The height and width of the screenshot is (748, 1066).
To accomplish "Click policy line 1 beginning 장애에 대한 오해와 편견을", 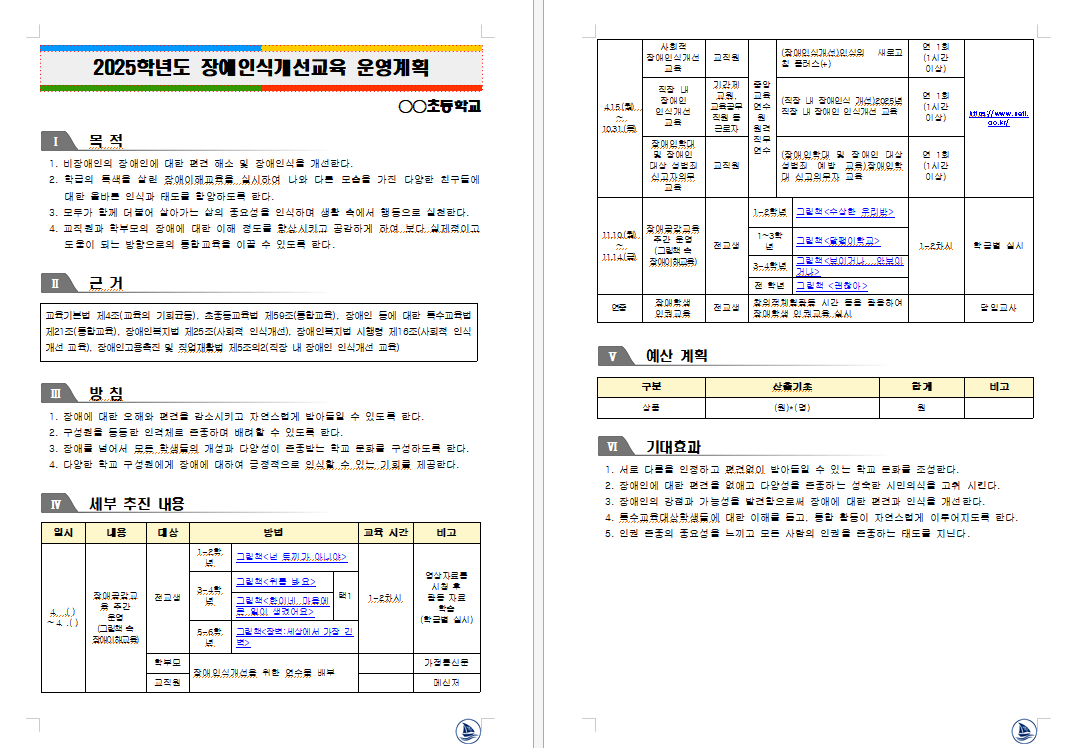I will coord(236,416).
